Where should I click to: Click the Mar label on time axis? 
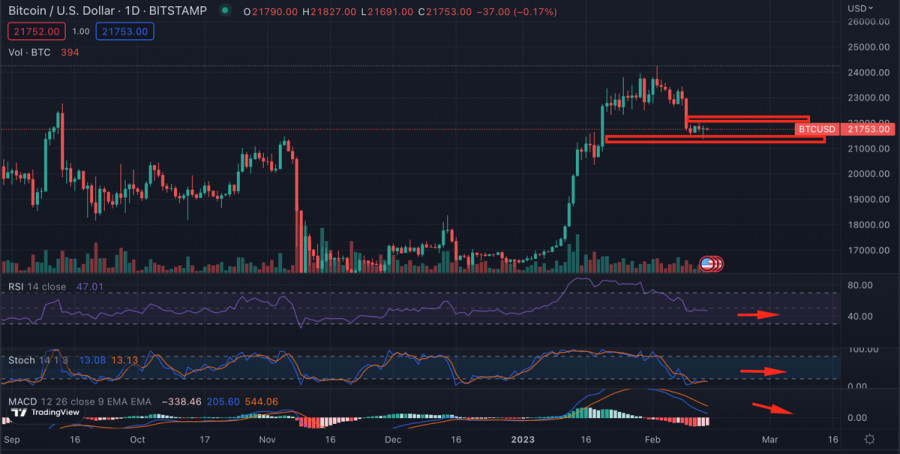pos(769,440)
